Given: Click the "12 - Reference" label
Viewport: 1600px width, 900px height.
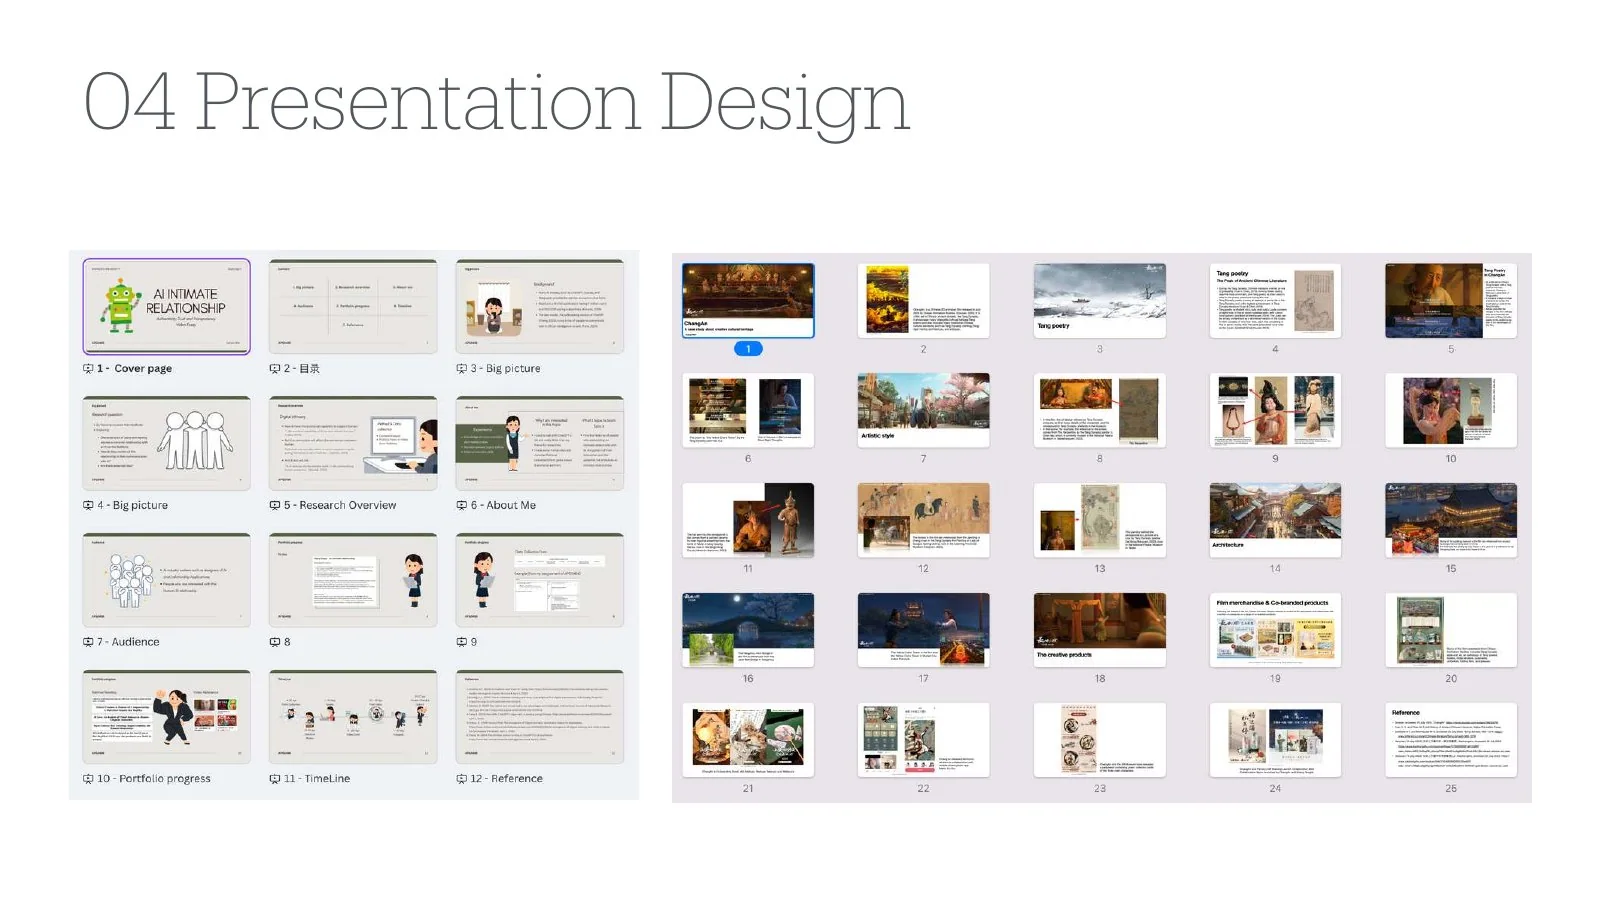Looking at the screenshot, I should point(507,779).
